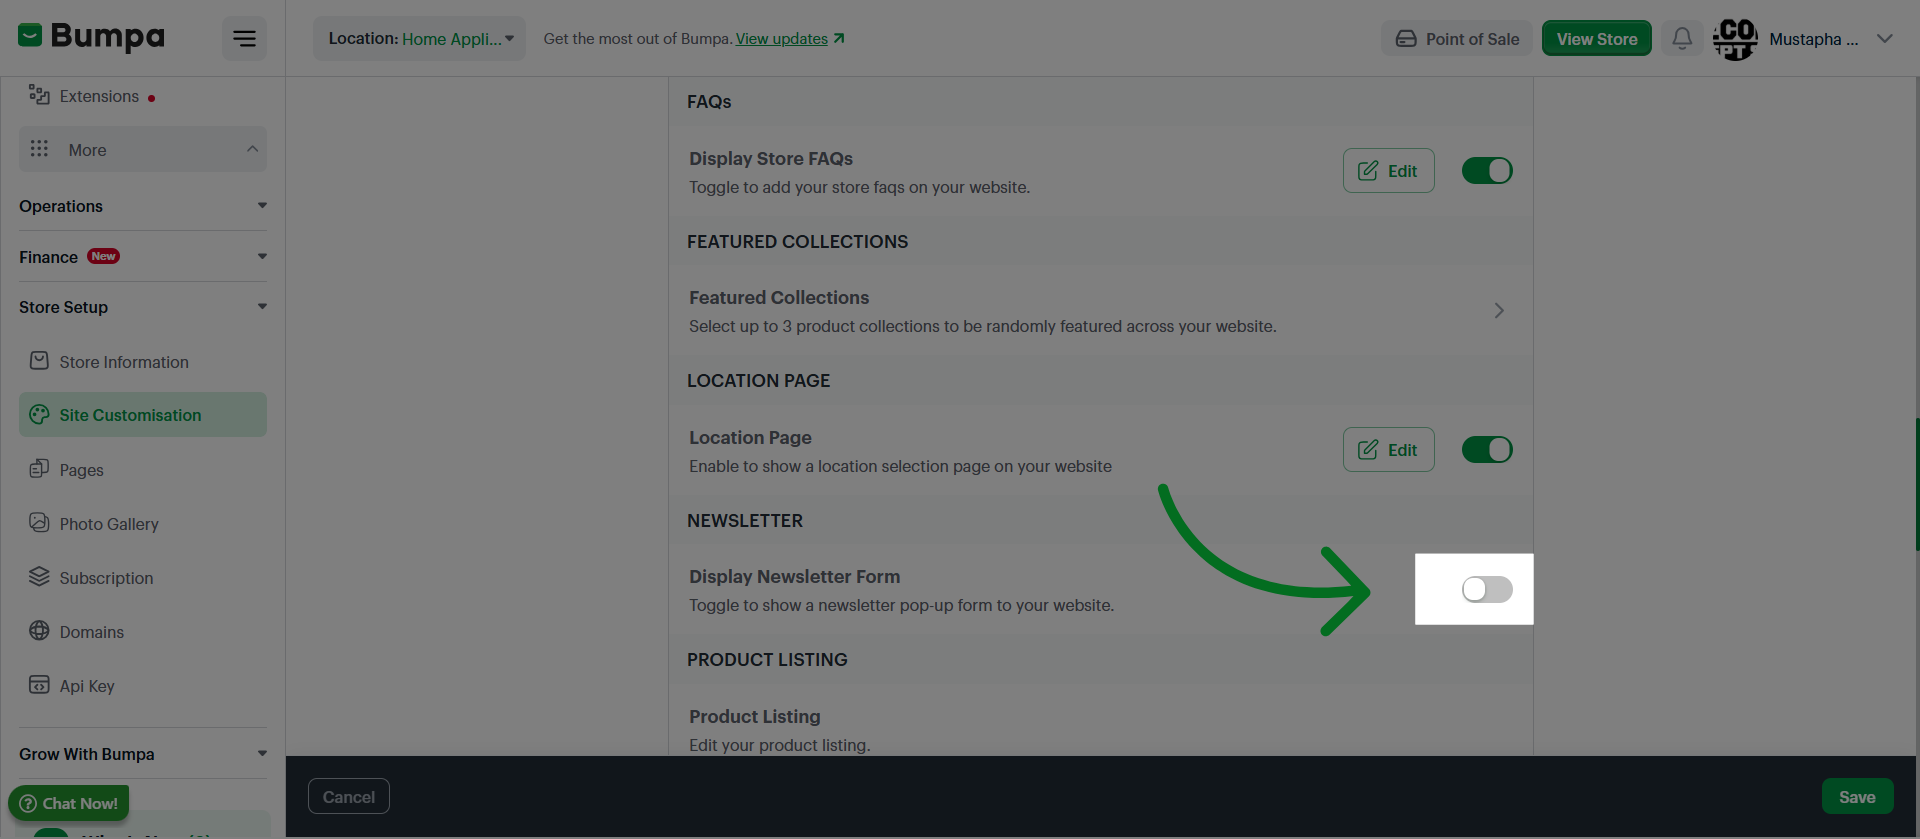This screenshot has width=1920, height=839.
Task: Click the Site Customisation palette icon
Action: 39,414
